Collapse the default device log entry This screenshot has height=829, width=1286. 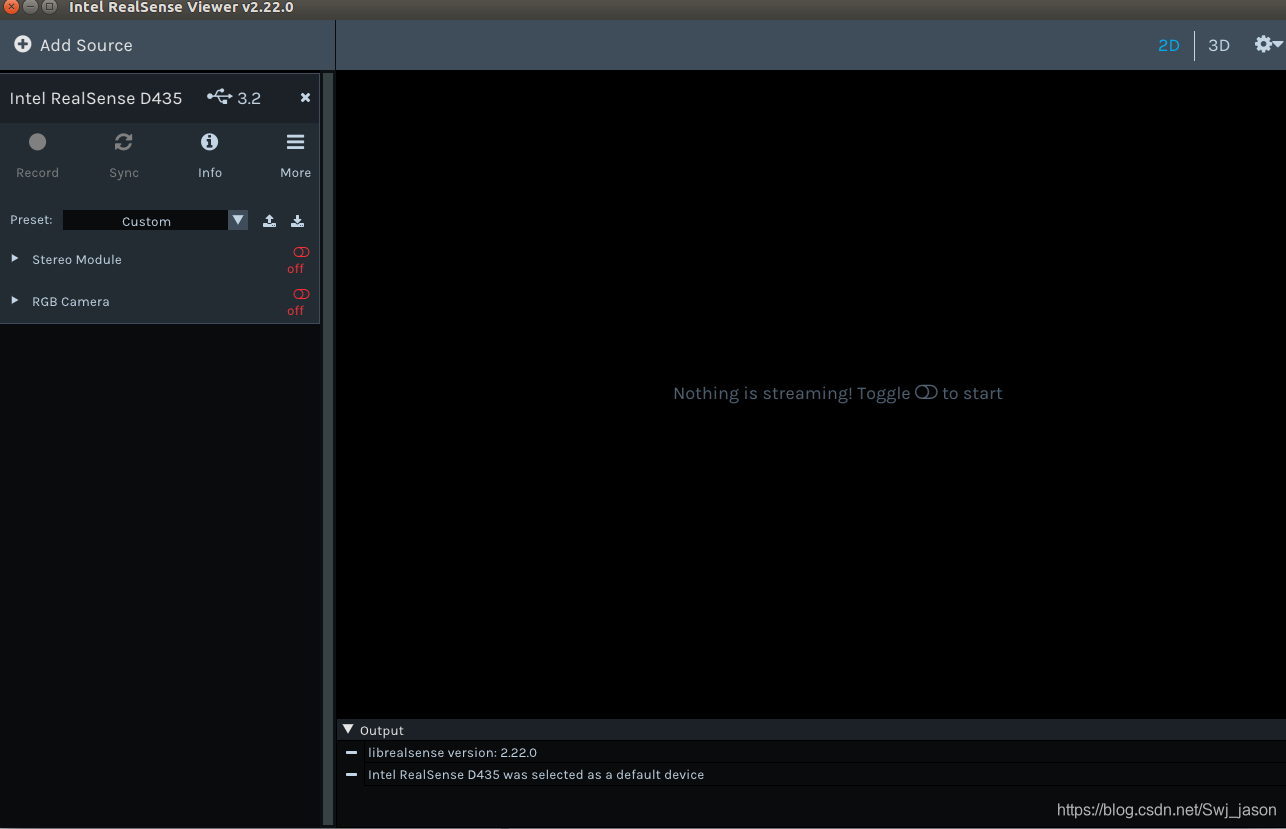pos(351,774)
